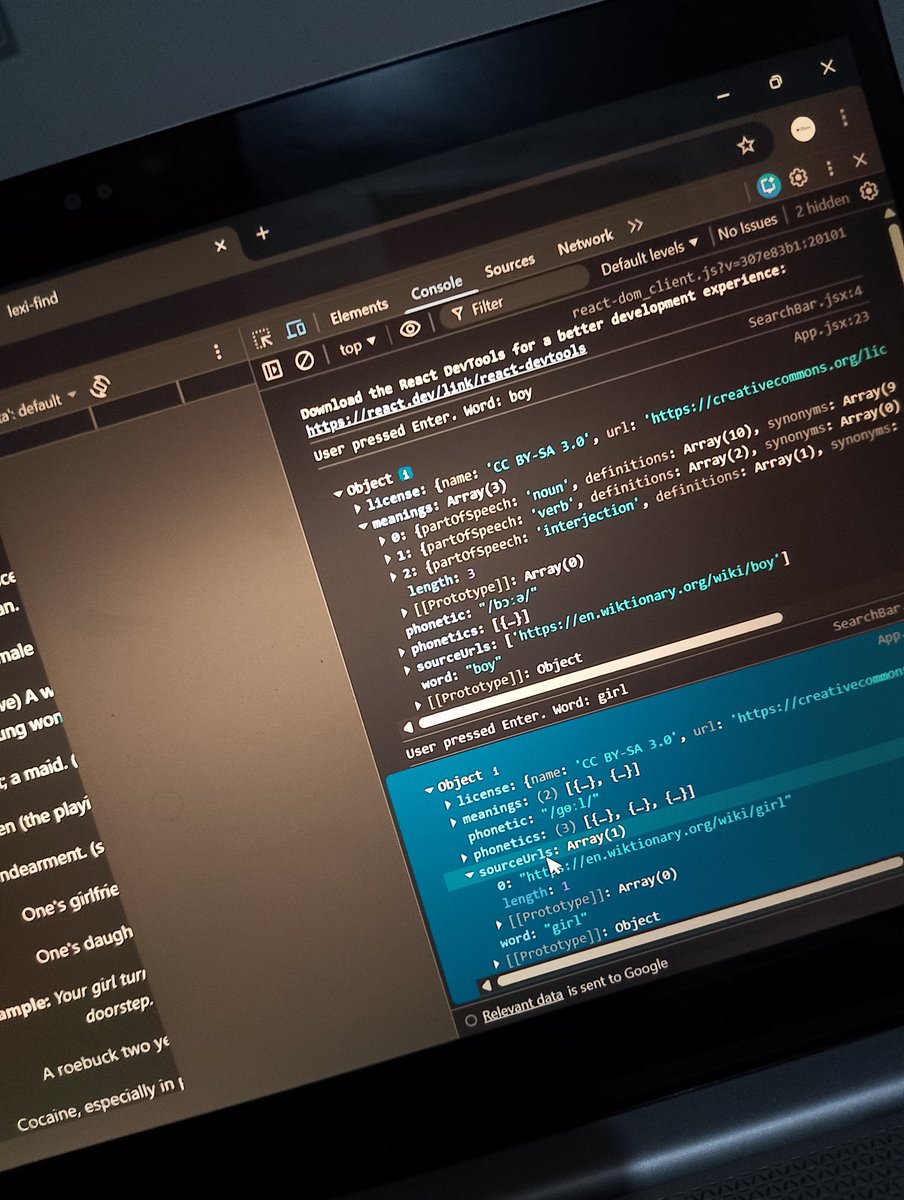Open the Default levels dropdown
The image size is (904, 1200).
coord(649,258)
